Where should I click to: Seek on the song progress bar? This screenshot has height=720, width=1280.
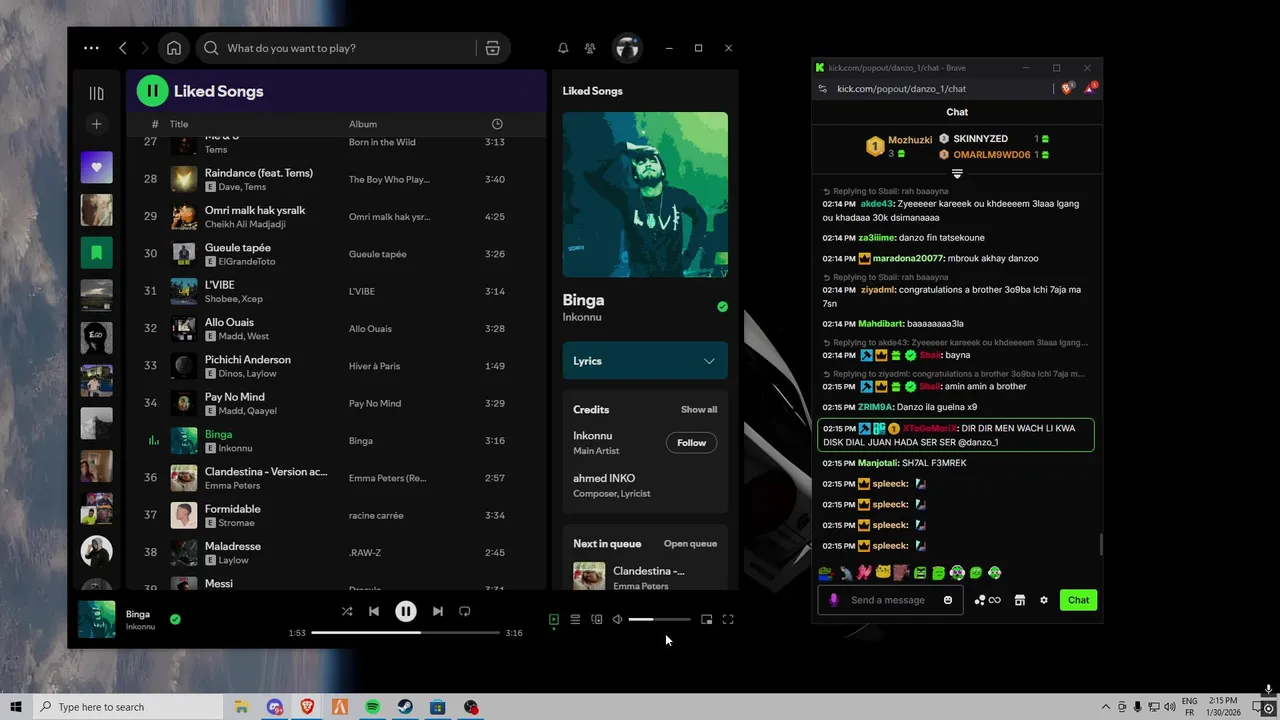click(405, 632)
